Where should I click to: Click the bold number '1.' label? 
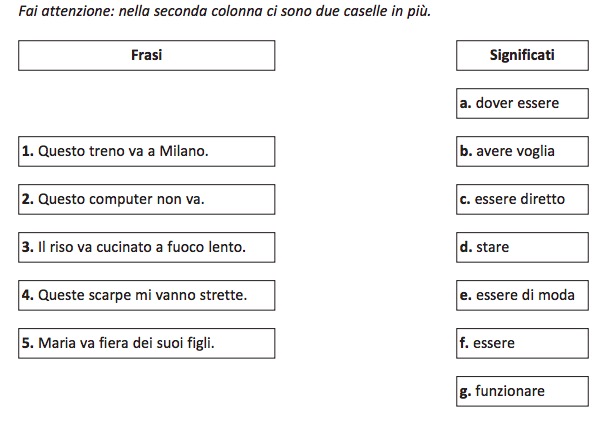28,151
